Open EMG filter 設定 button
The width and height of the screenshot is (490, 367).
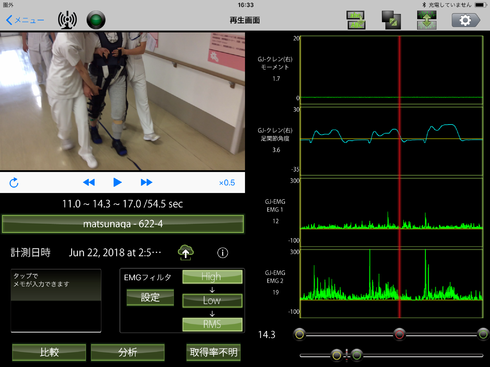150,297
